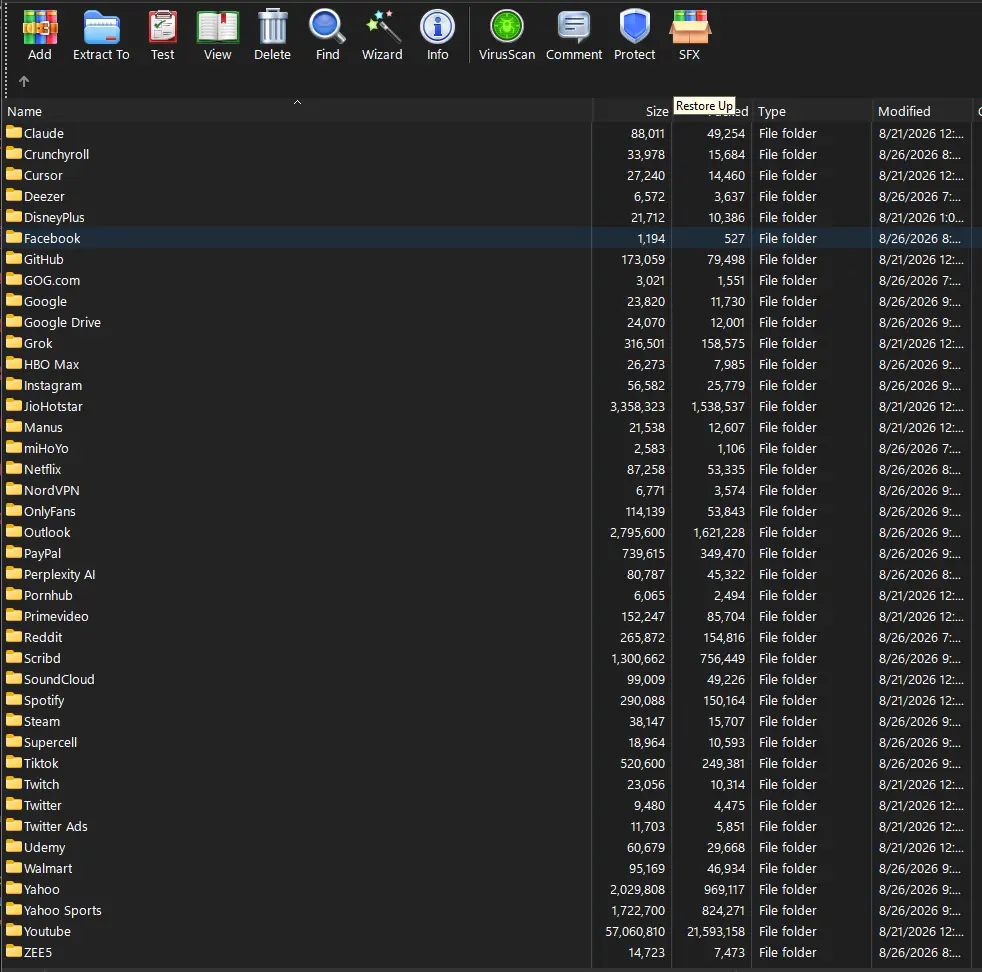
Task: Select the Manus folder name
Action: (x=43, y=428)
